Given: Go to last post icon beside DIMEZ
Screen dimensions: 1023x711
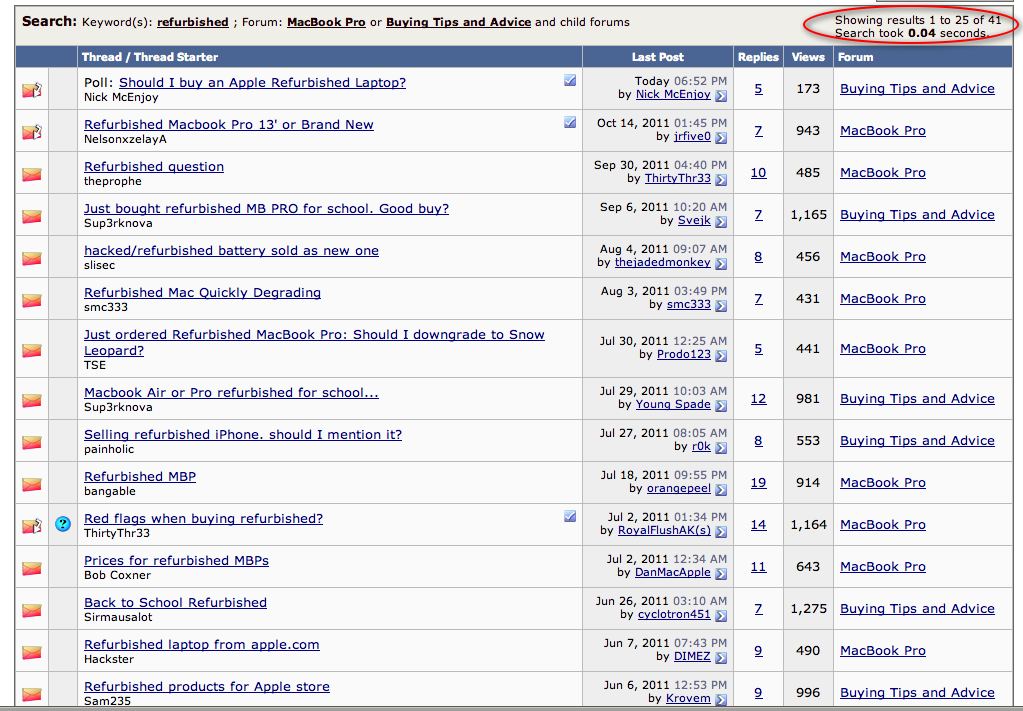Looking at the screenshot, I should (x=721, y=658).
